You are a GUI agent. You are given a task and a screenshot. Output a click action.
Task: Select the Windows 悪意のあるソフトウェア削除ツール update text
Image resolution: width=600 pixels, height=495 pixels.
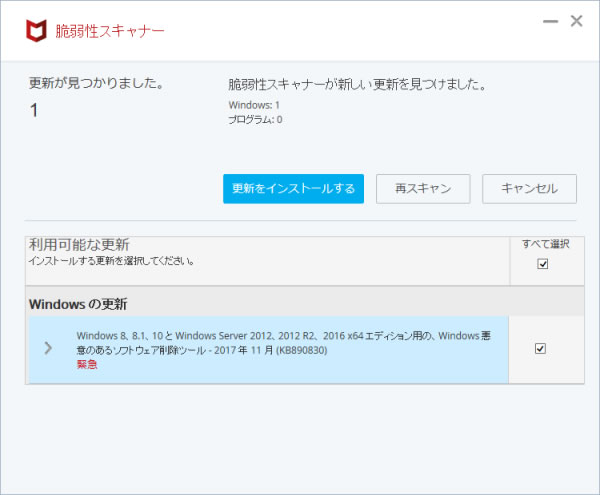283,343
